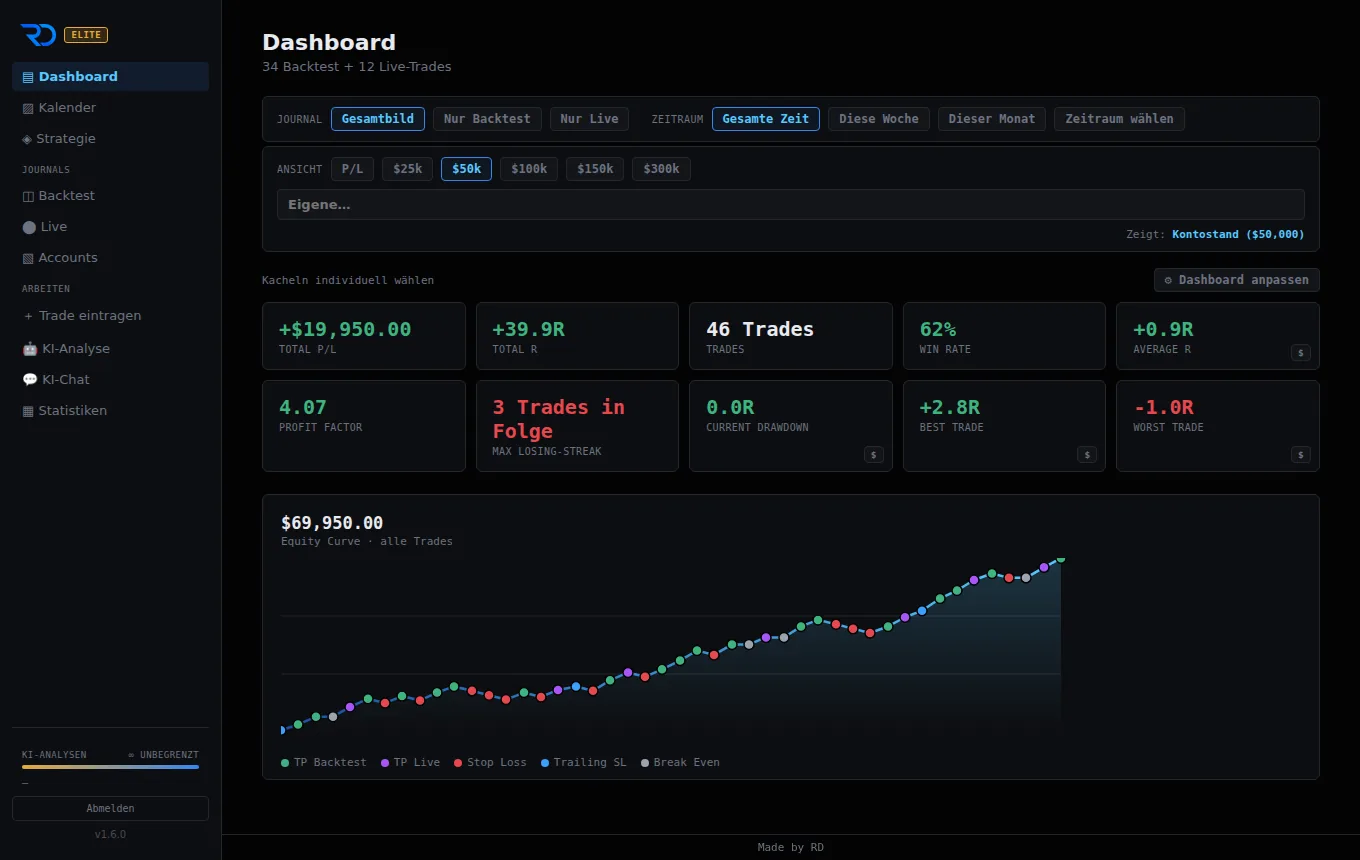
Task: Click the TP Live legend entry
Action: [410, 762]
